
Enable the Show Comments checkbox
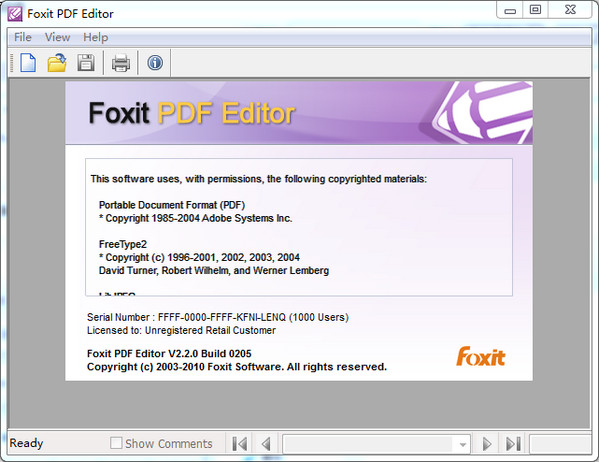tap(116, 443)
